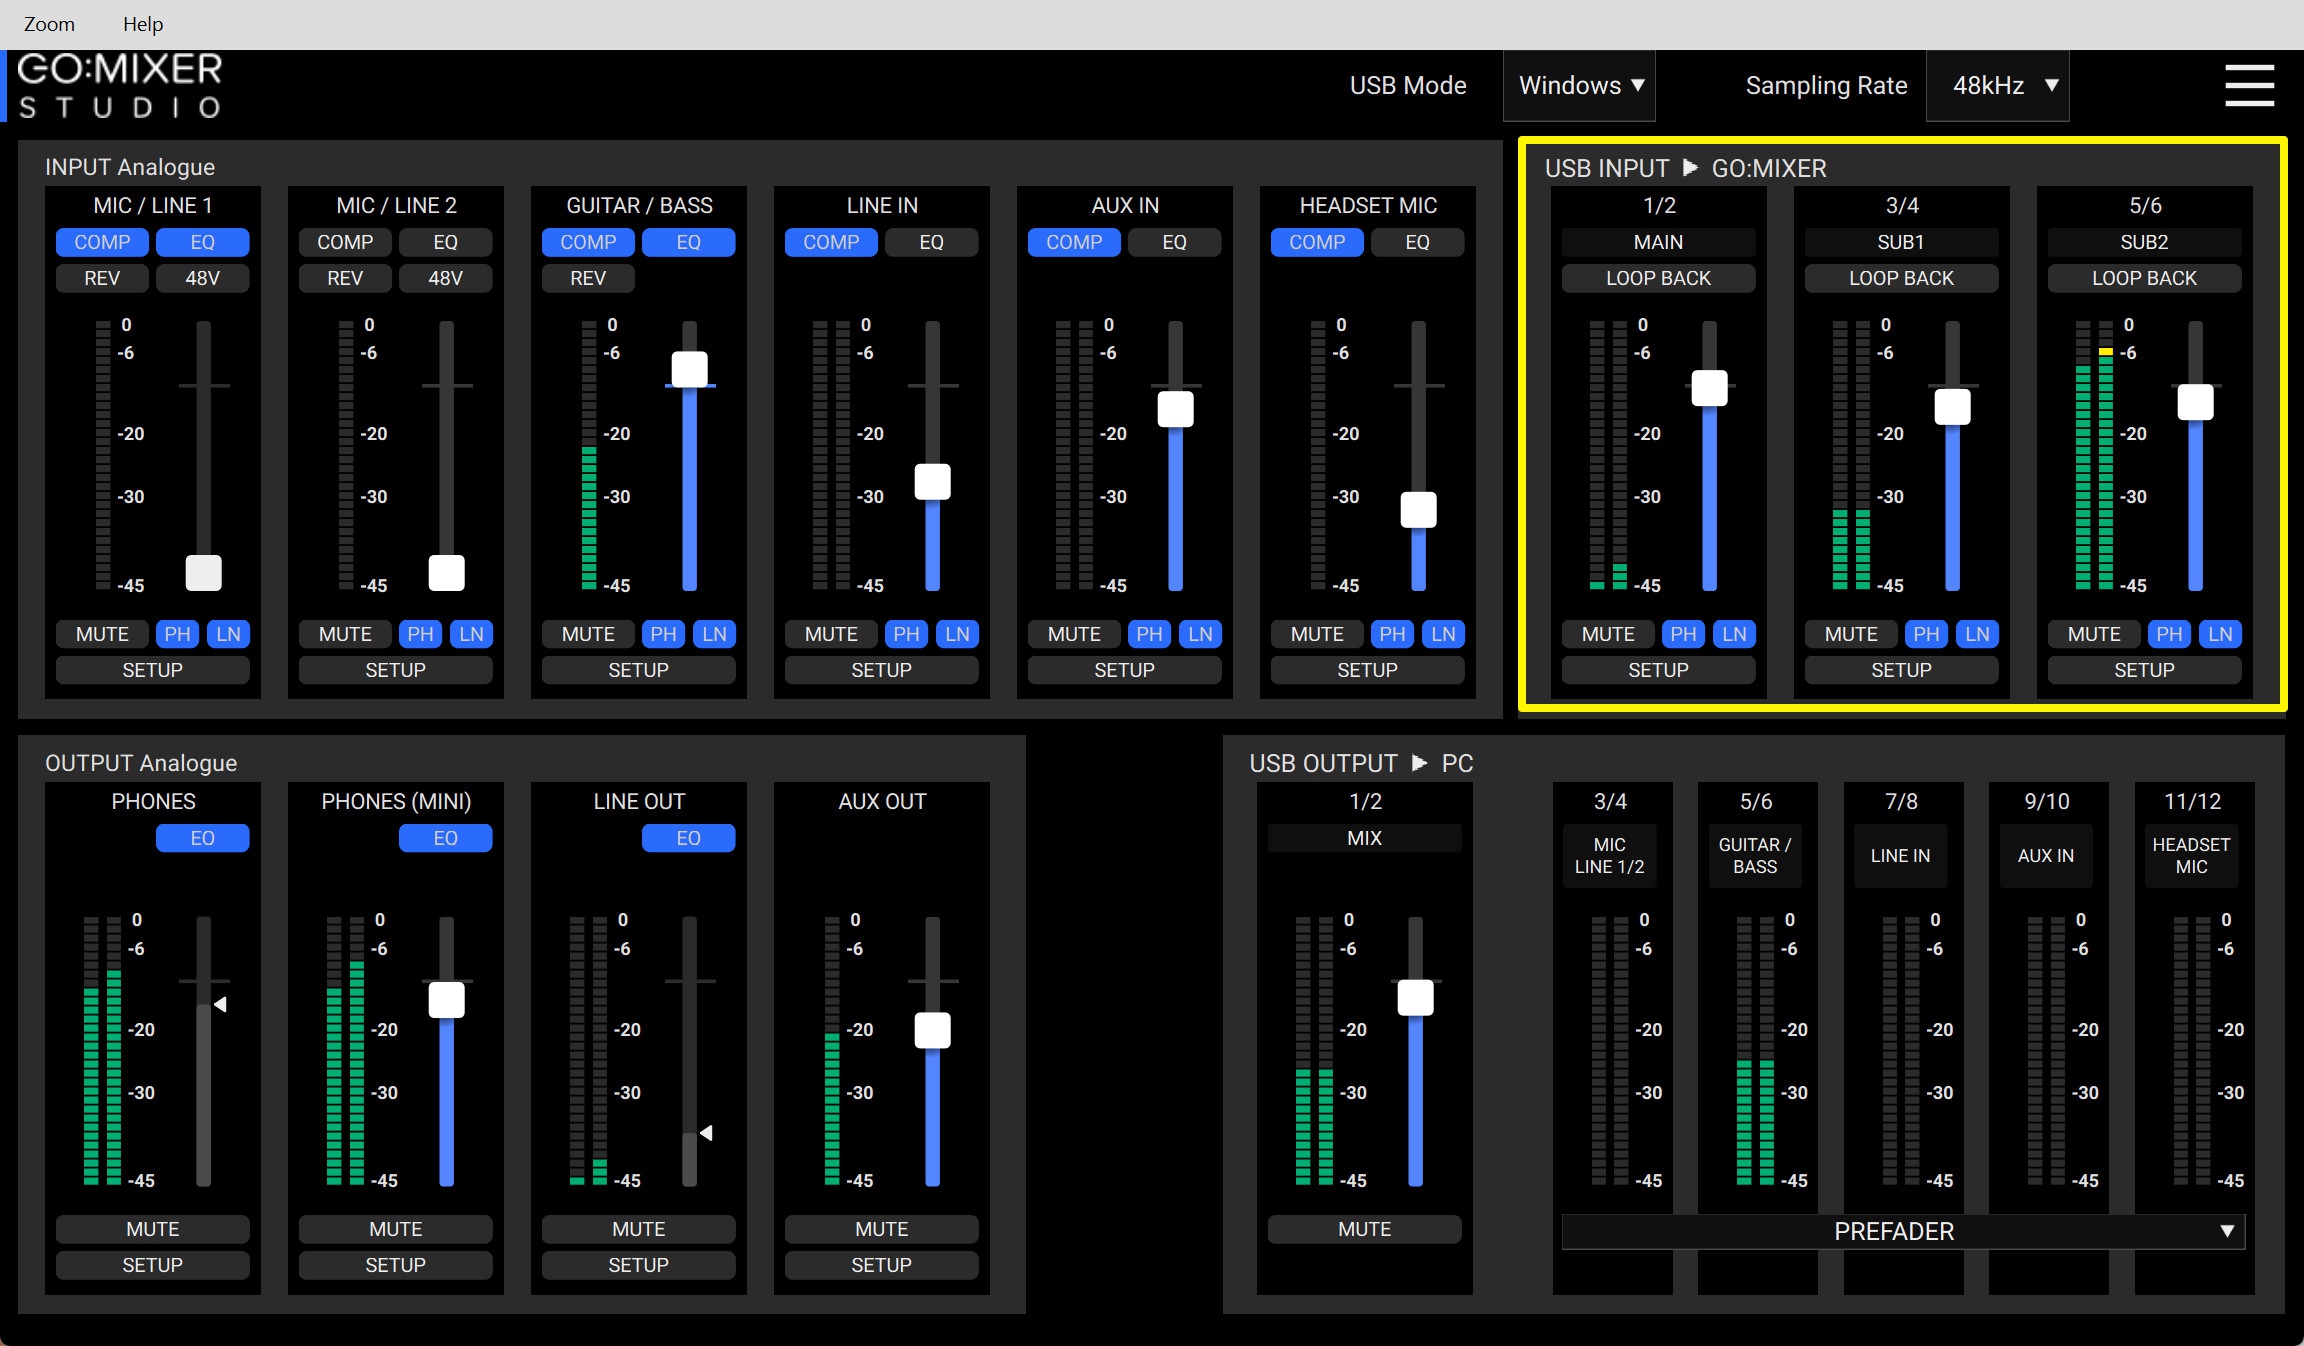The height and width of the screenshot is (1346, 2304).
Task: Toggle EQ on PHONES (MINI) output
Action: [445, 838]
